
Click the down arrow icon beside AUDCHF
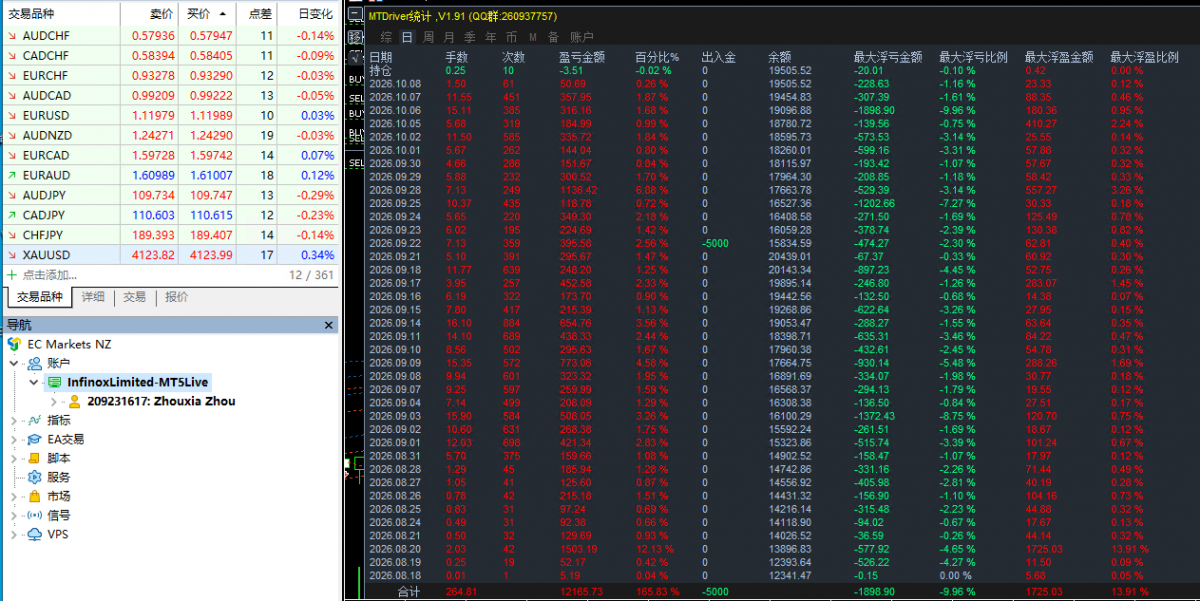pyautogui.click(x=11, y=36)
